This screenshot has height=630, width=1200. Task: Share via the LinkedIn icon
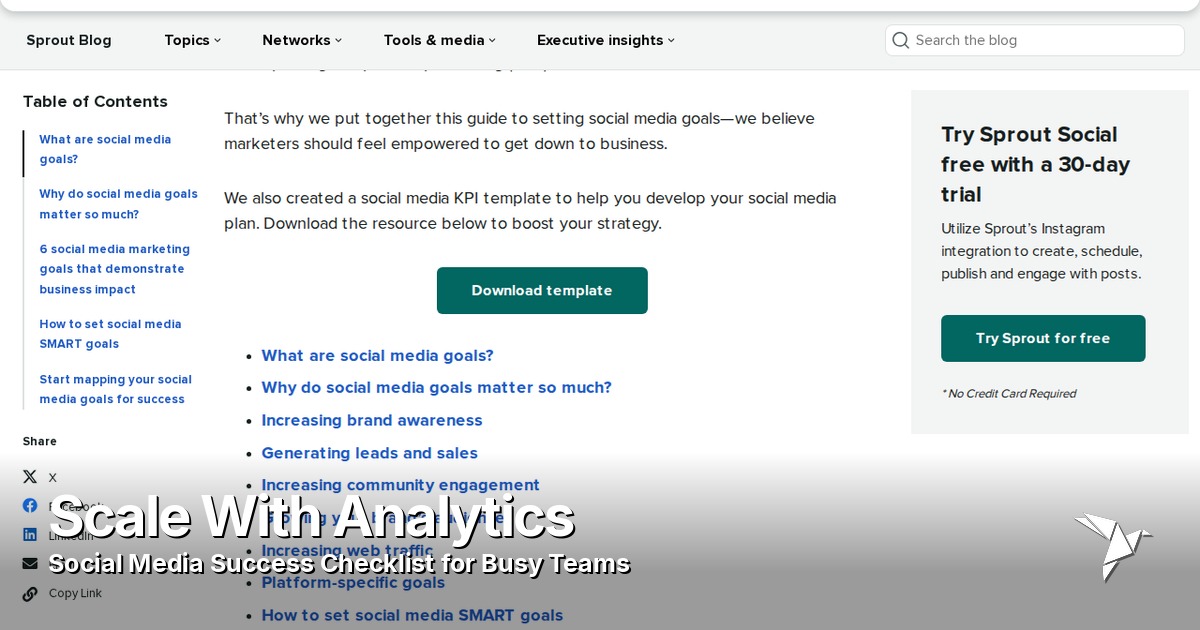30,535
